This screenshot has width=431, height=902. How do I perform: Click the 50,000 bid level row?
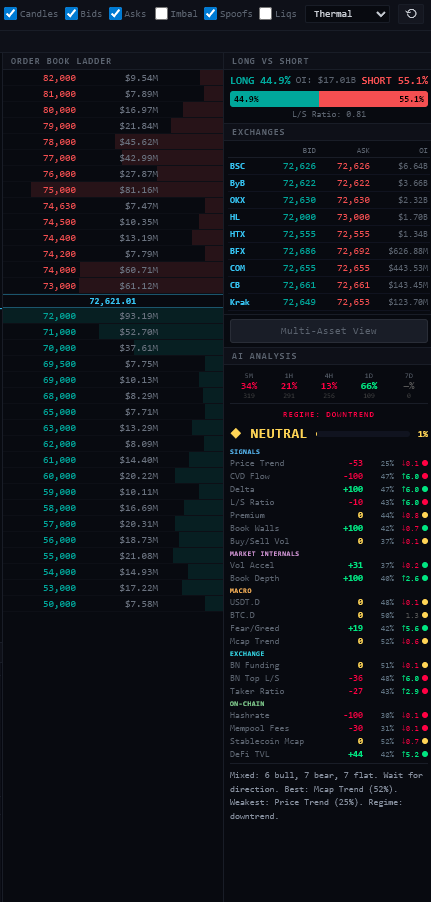click(113, 603)
